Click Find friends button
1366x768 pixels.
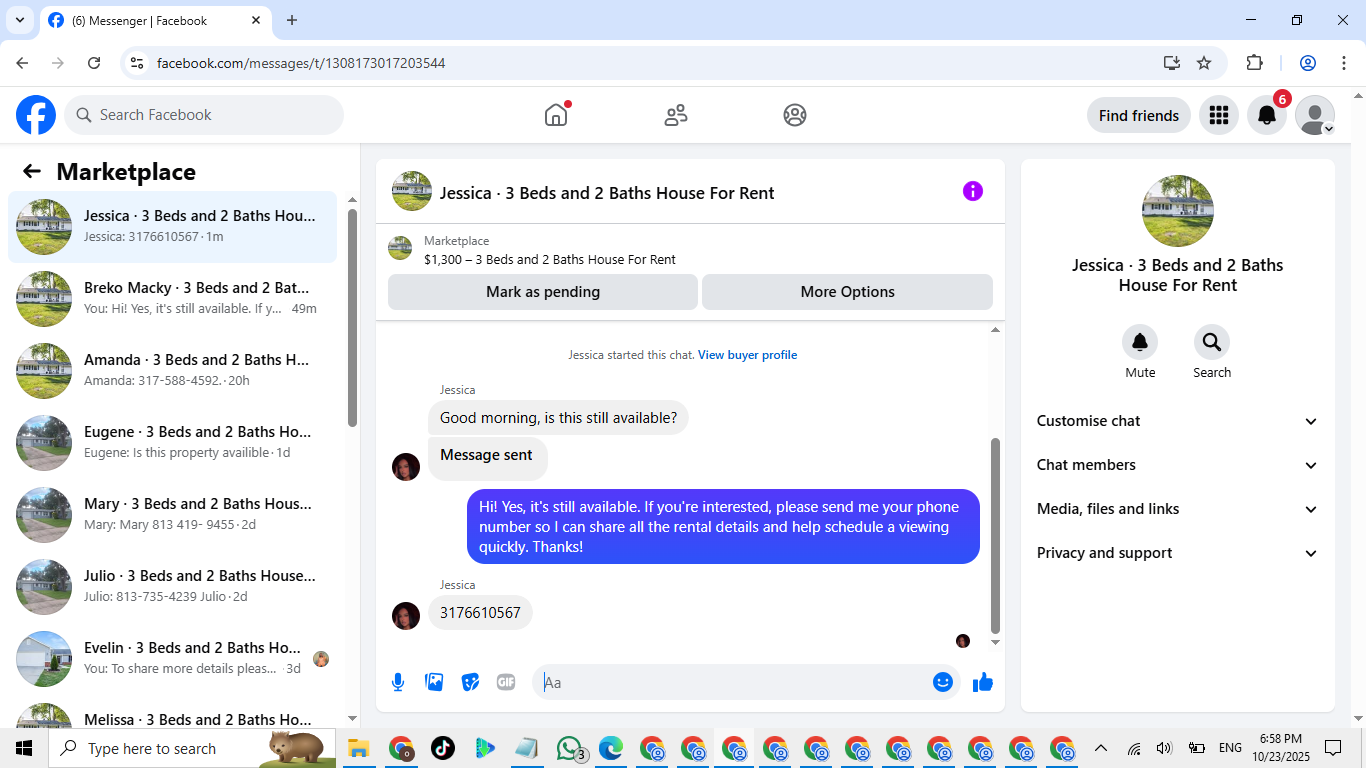(1138, 115)
